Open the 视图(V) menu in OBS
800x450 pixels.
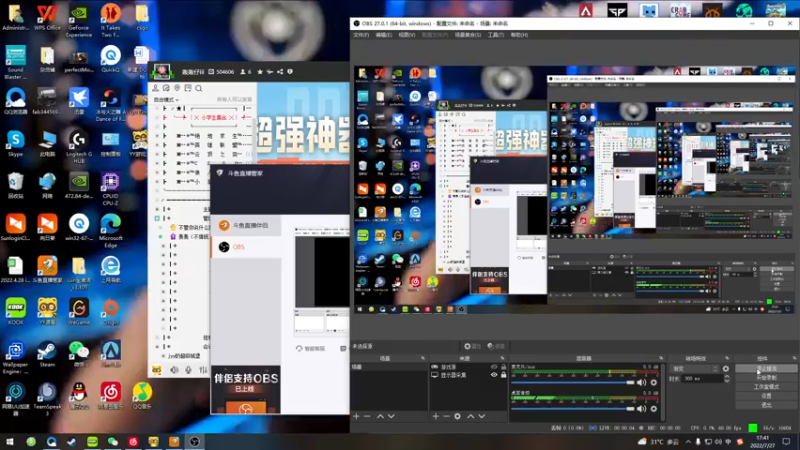coord(407,35)
